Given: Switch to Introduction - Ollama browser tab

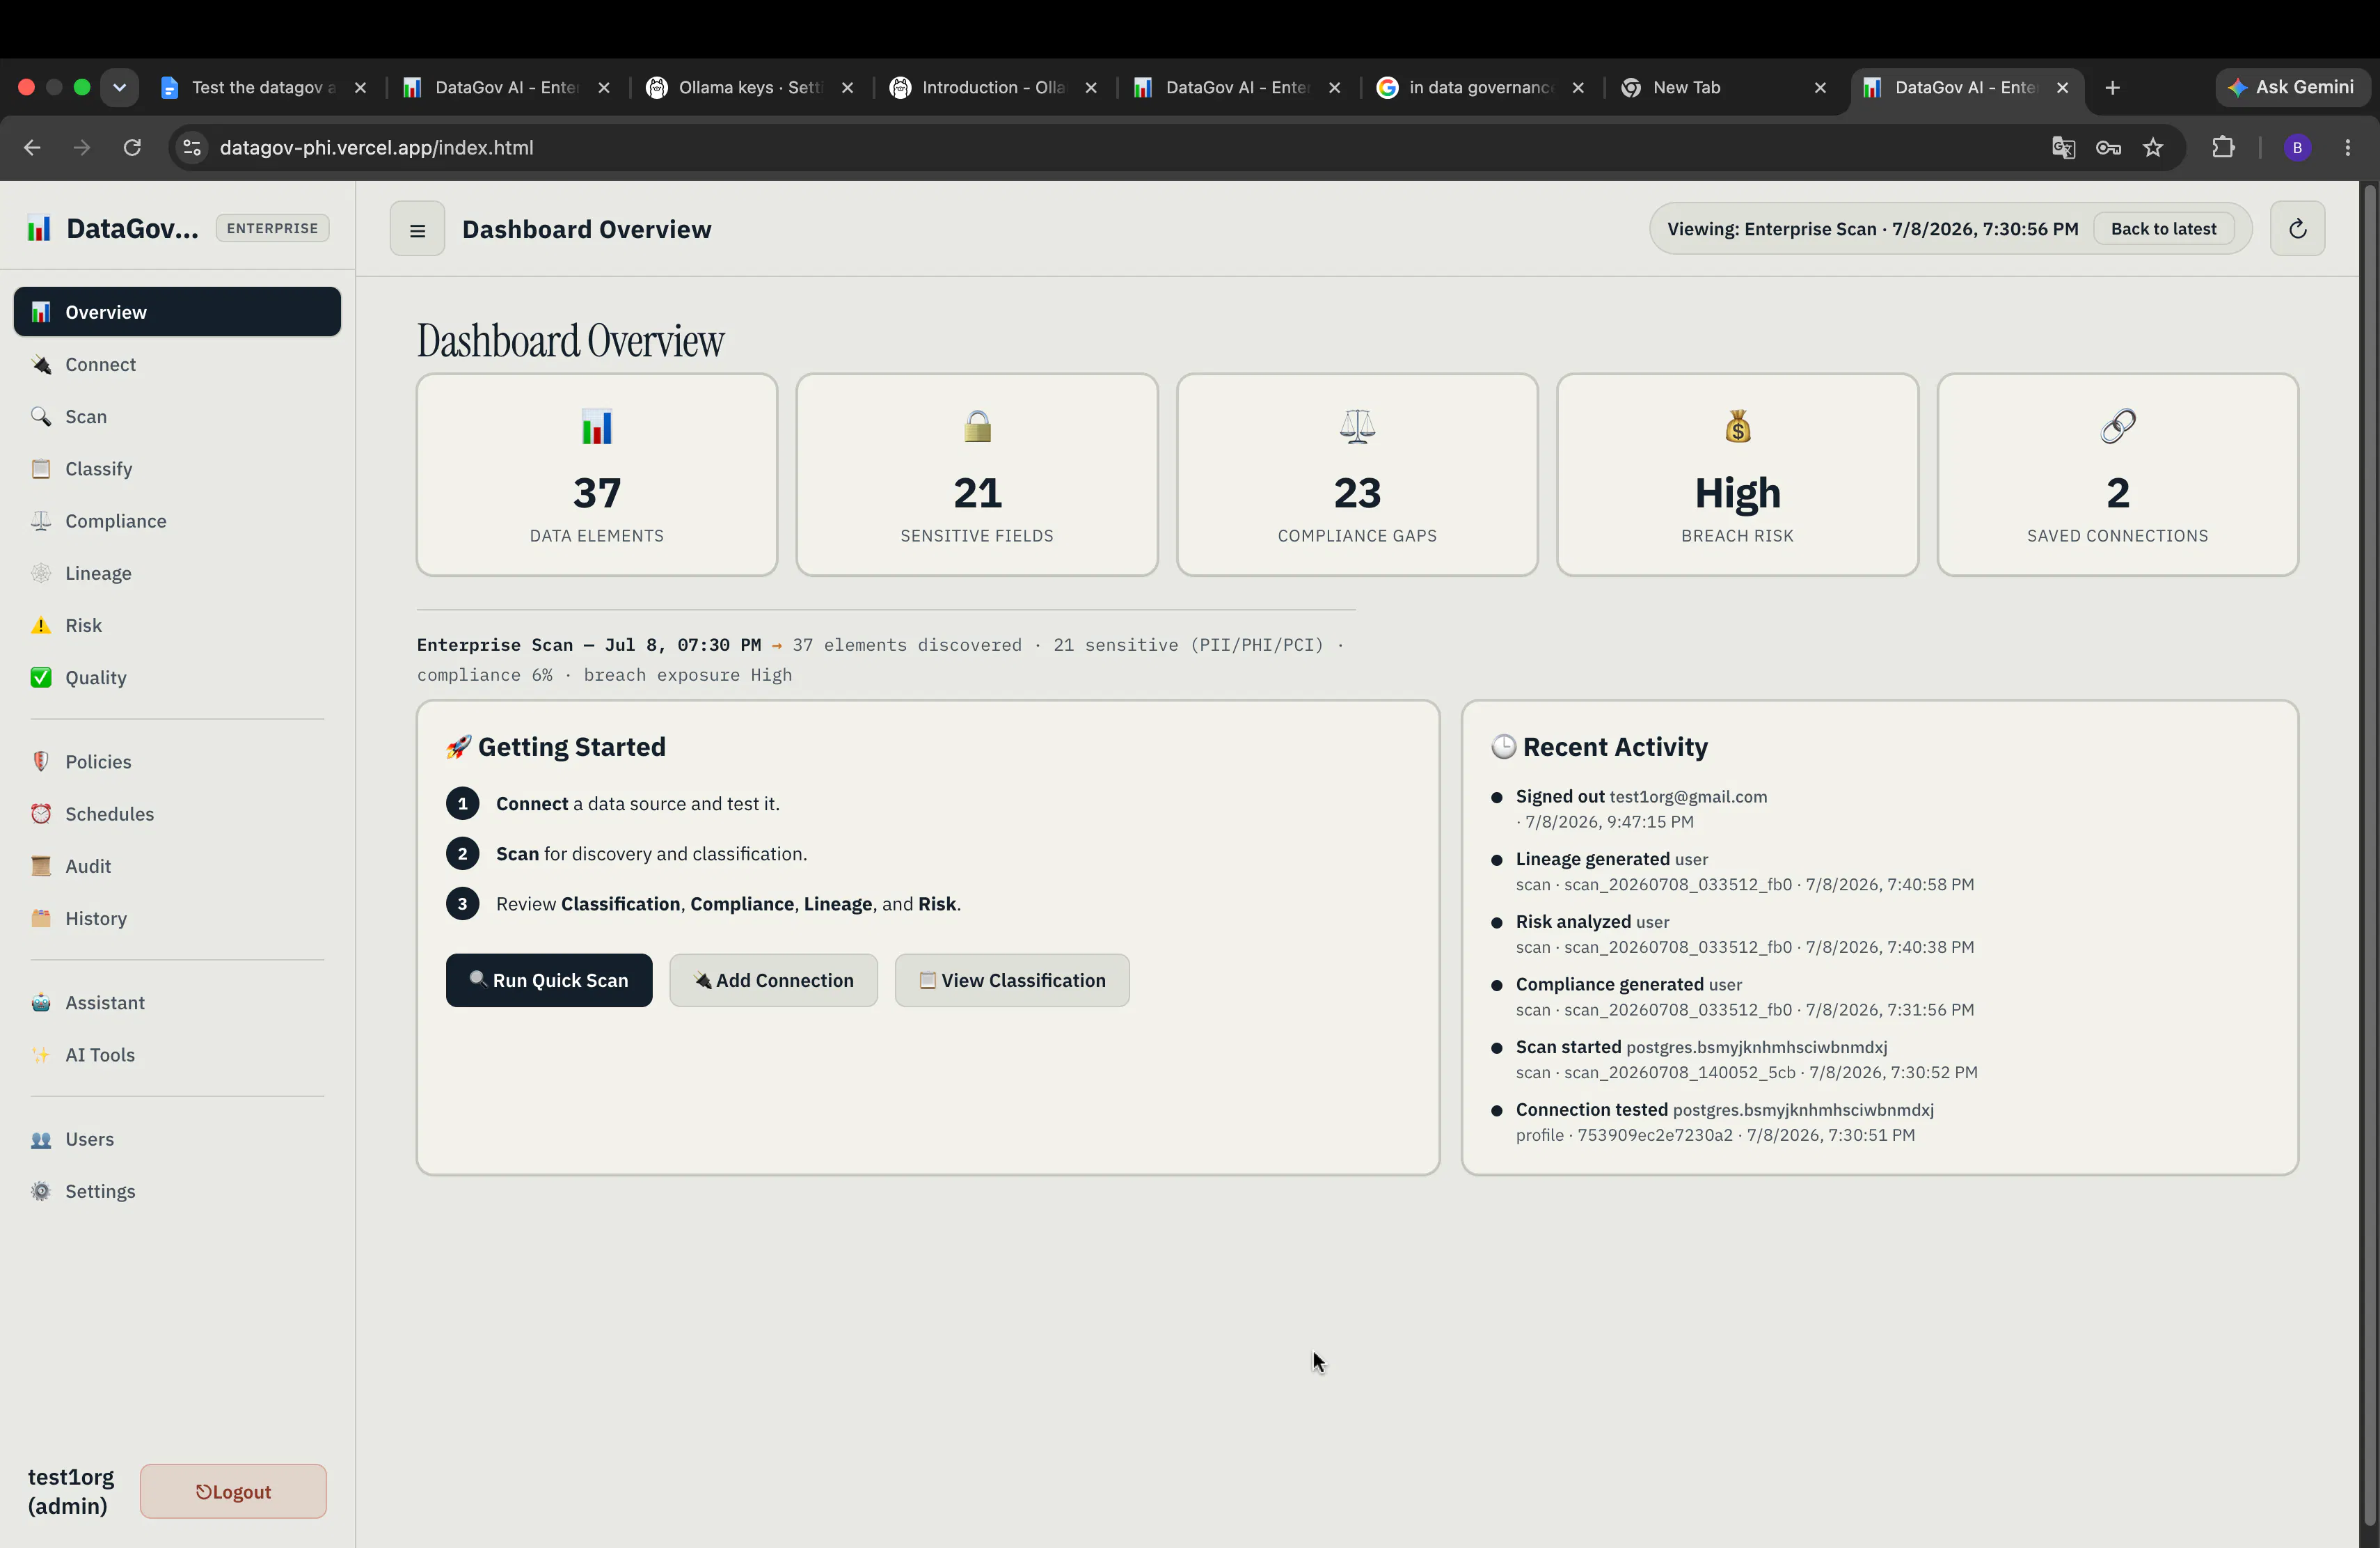Looking at the screenshot, I should tap(993, 88).
